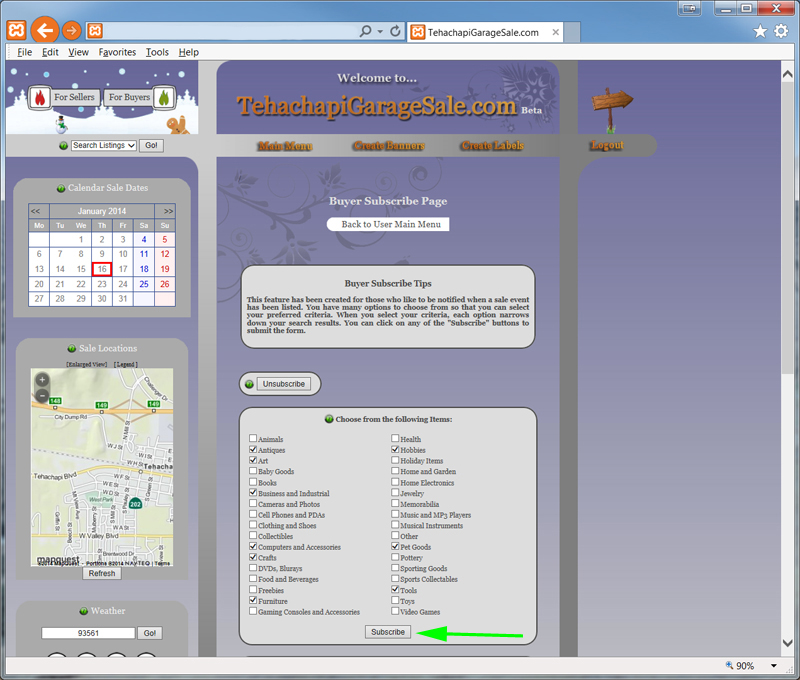The height and width of the screenshot is (680, 800).
Task: Click the wooden arrow signpost icon
Action: click(x=612, y=109)
